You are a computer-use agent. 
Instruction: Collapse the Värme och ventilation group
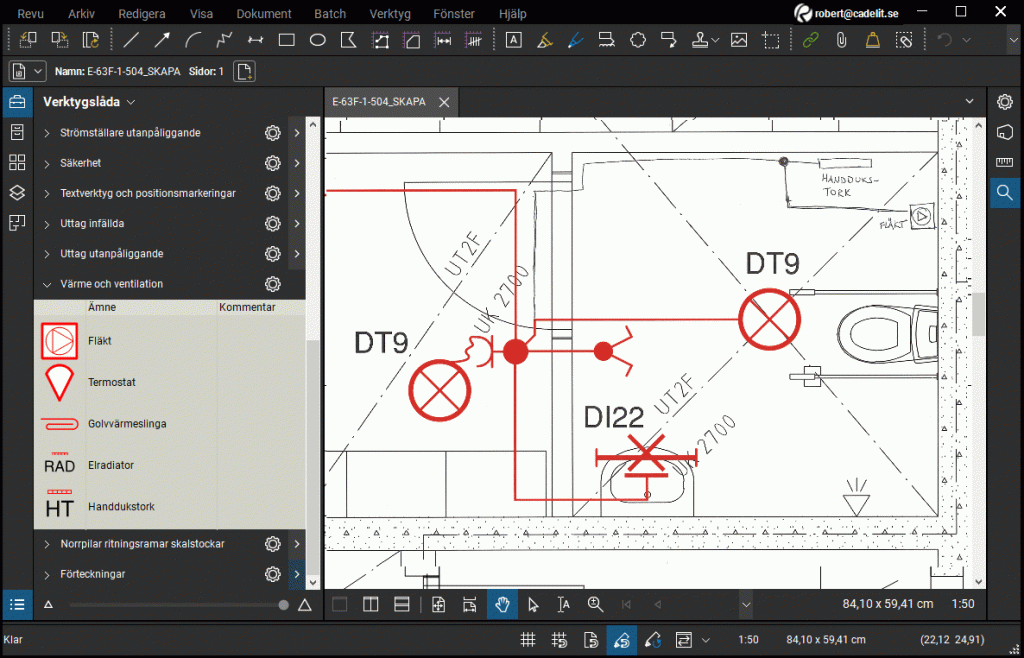pos(47,284)
